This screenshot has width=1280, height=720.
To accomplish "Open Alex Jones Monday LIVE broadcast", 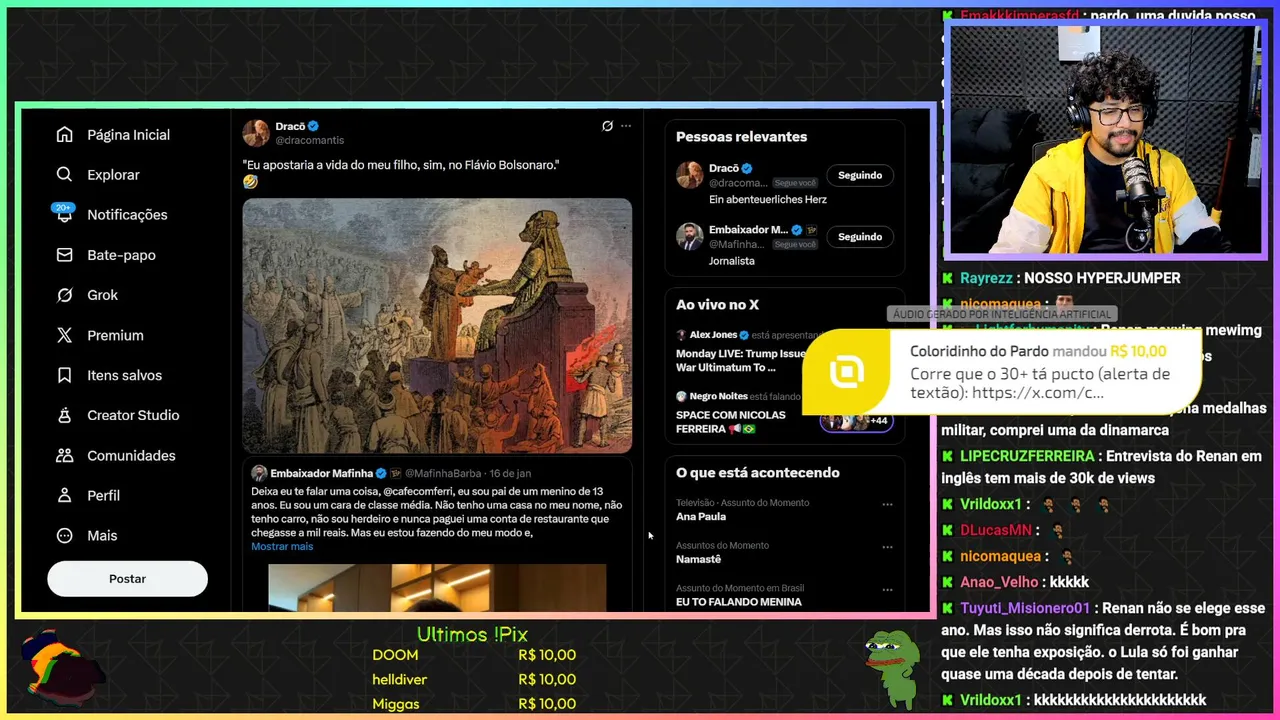I will click(740, 360).
